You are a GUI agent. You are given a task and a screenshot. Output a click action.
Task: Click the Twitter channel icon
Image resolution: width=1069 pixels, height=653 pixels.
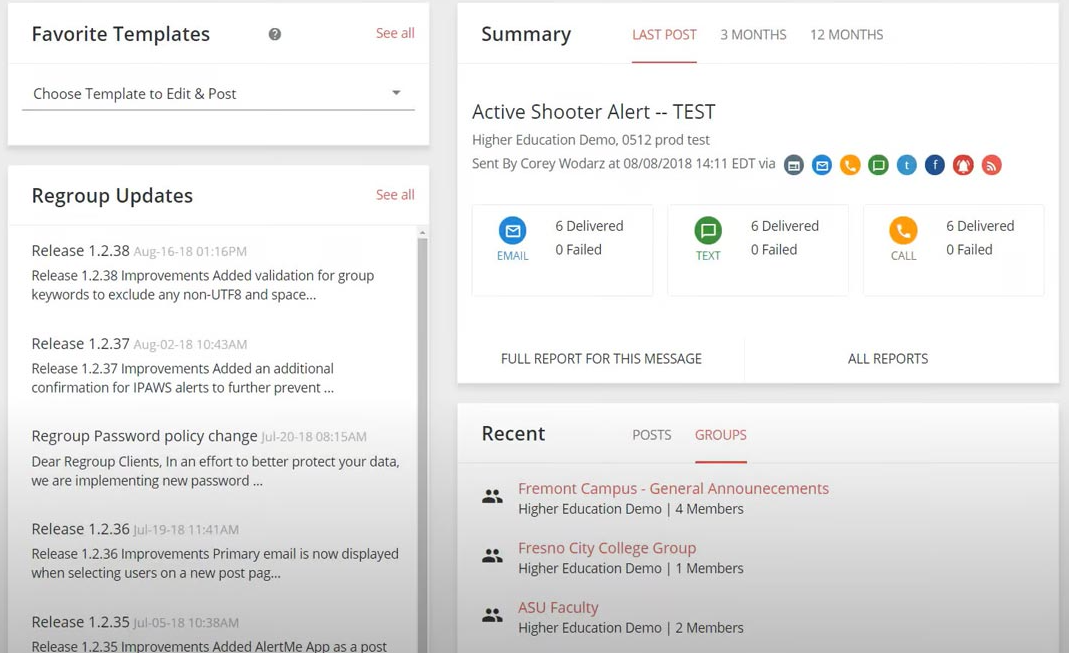(906, 165)
